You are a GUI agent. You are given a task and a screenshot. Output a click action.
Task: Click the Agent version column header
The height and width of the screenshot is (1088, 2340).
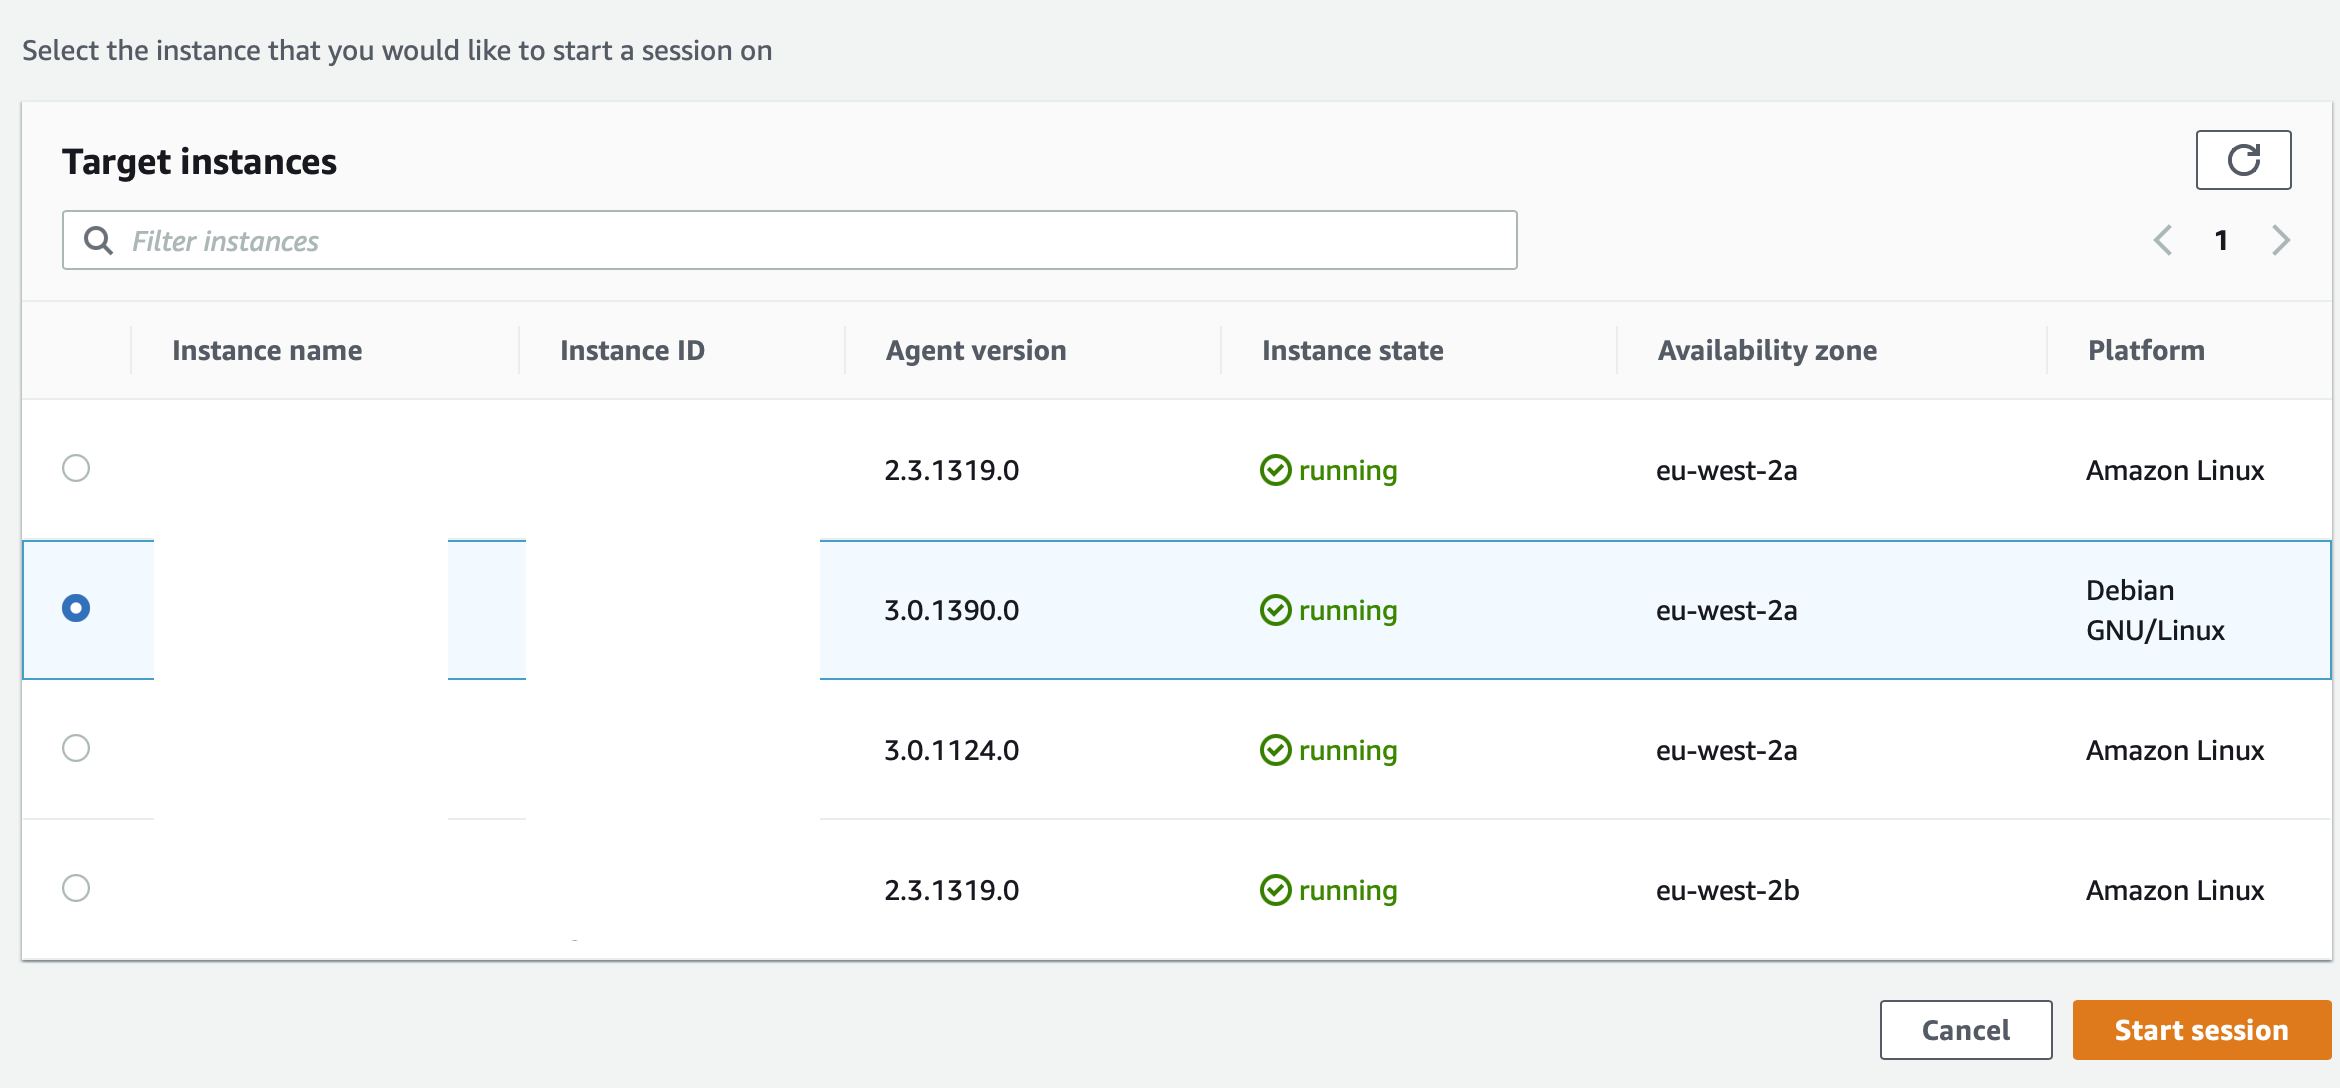coord(976,350)
